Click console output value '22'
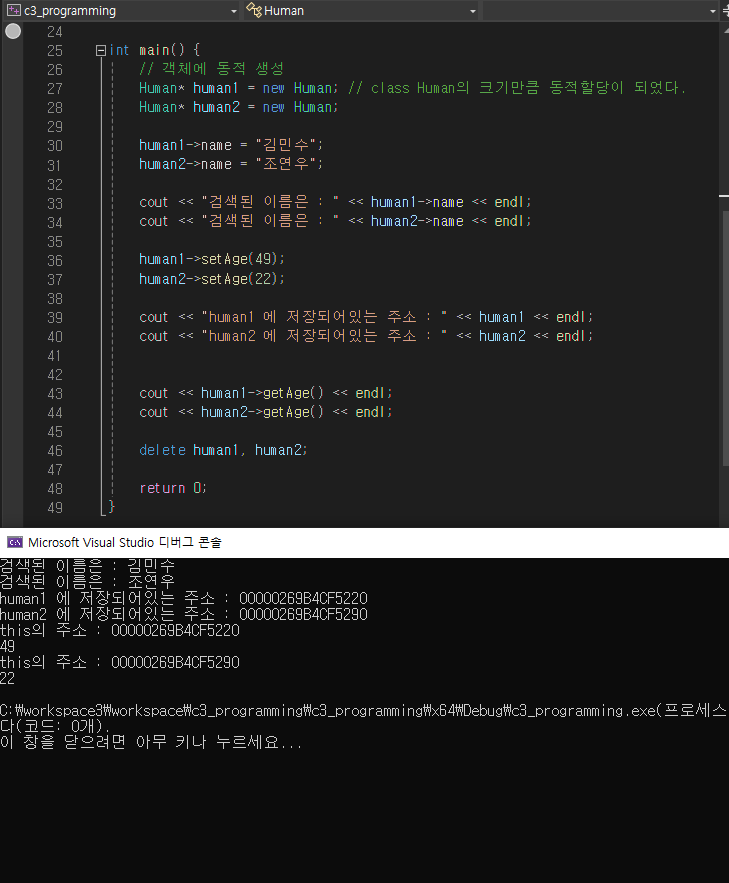Image resolution: width=729 pixels, height=883 pixels. [x=7, y=679]
